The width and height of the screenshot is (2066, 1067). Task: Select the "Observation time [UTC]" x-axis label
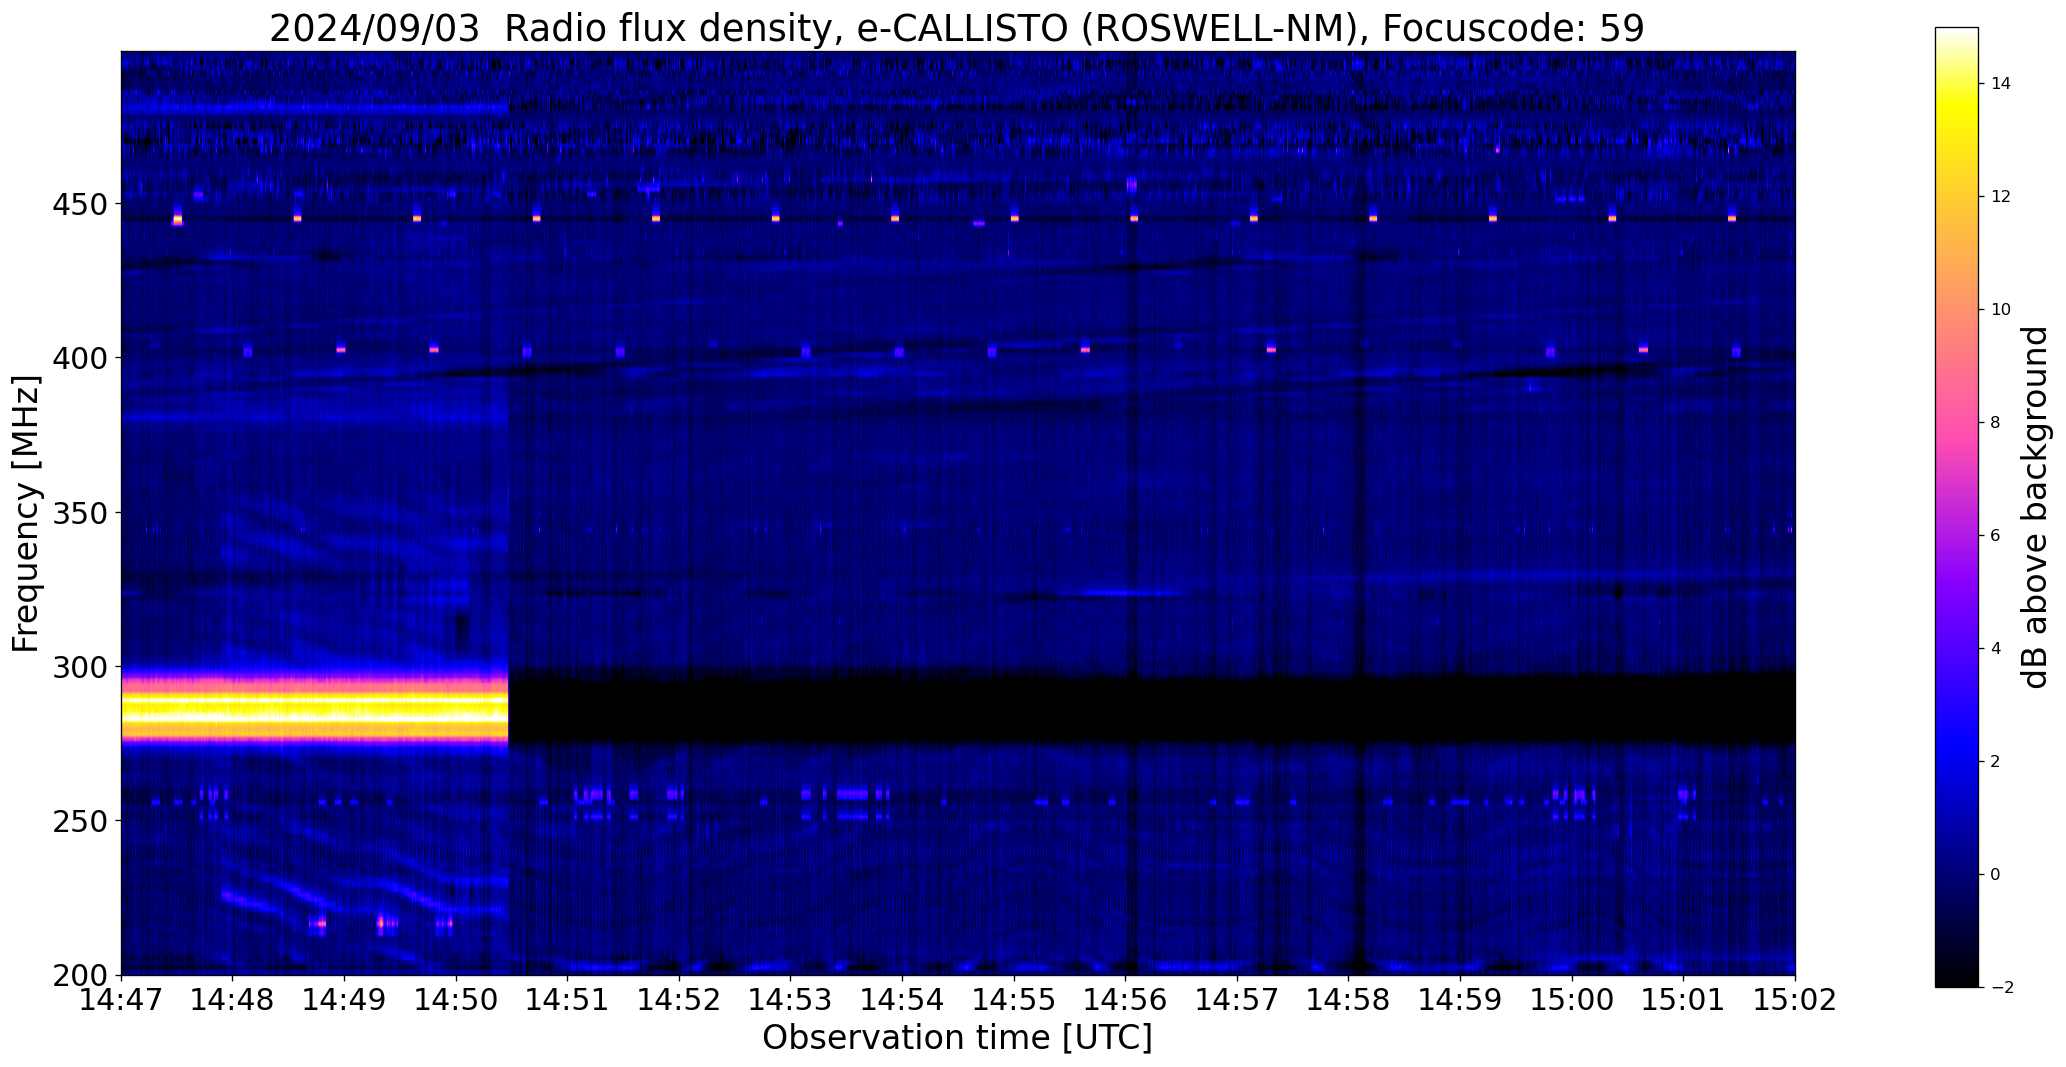957,1038
